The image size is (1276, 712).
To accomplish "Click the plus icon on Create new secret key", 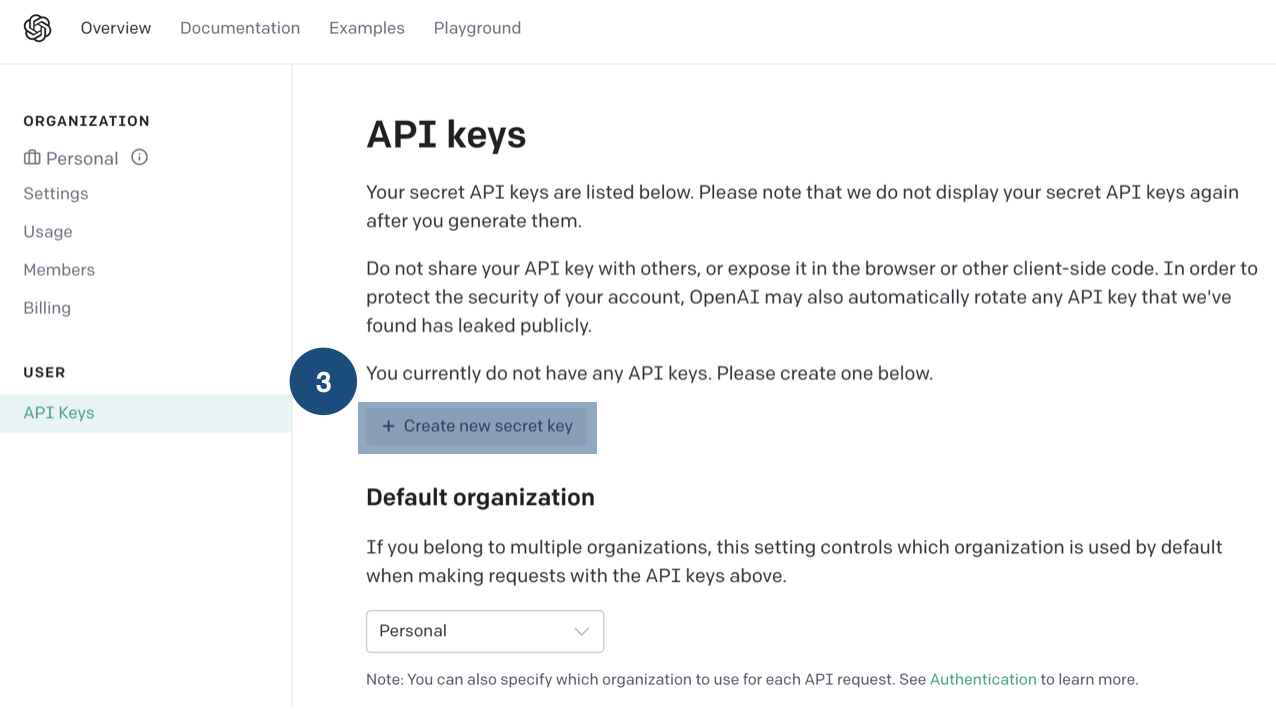I will pyautogui.click(x=388, y=426).
